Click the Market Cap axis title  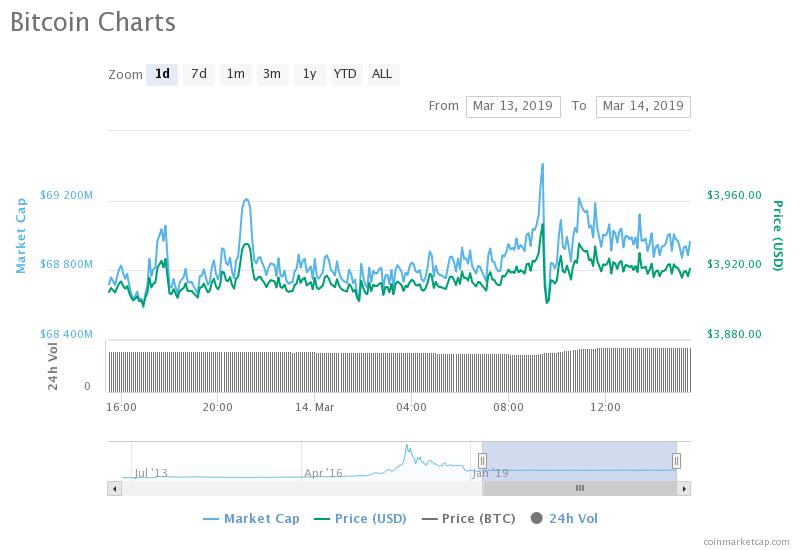pos(20,236)
